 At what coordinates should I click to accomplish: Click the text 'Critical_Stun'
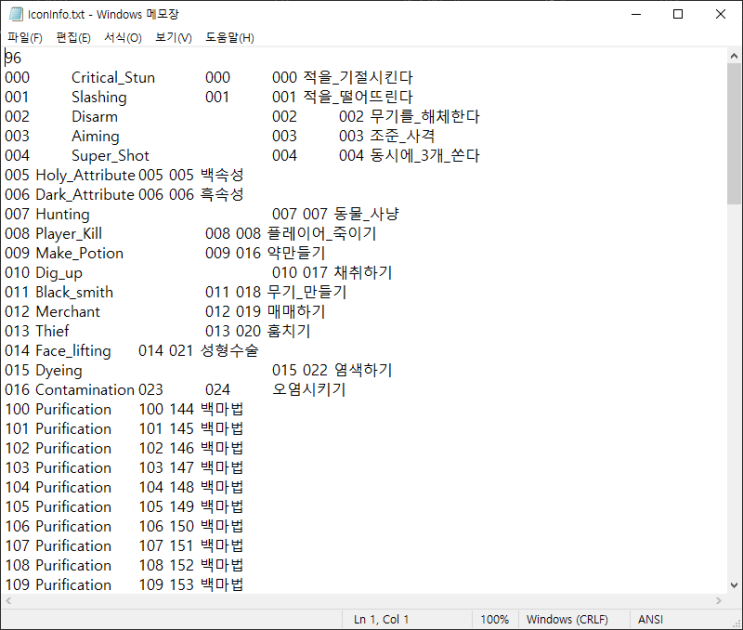[x=113, y=78]
